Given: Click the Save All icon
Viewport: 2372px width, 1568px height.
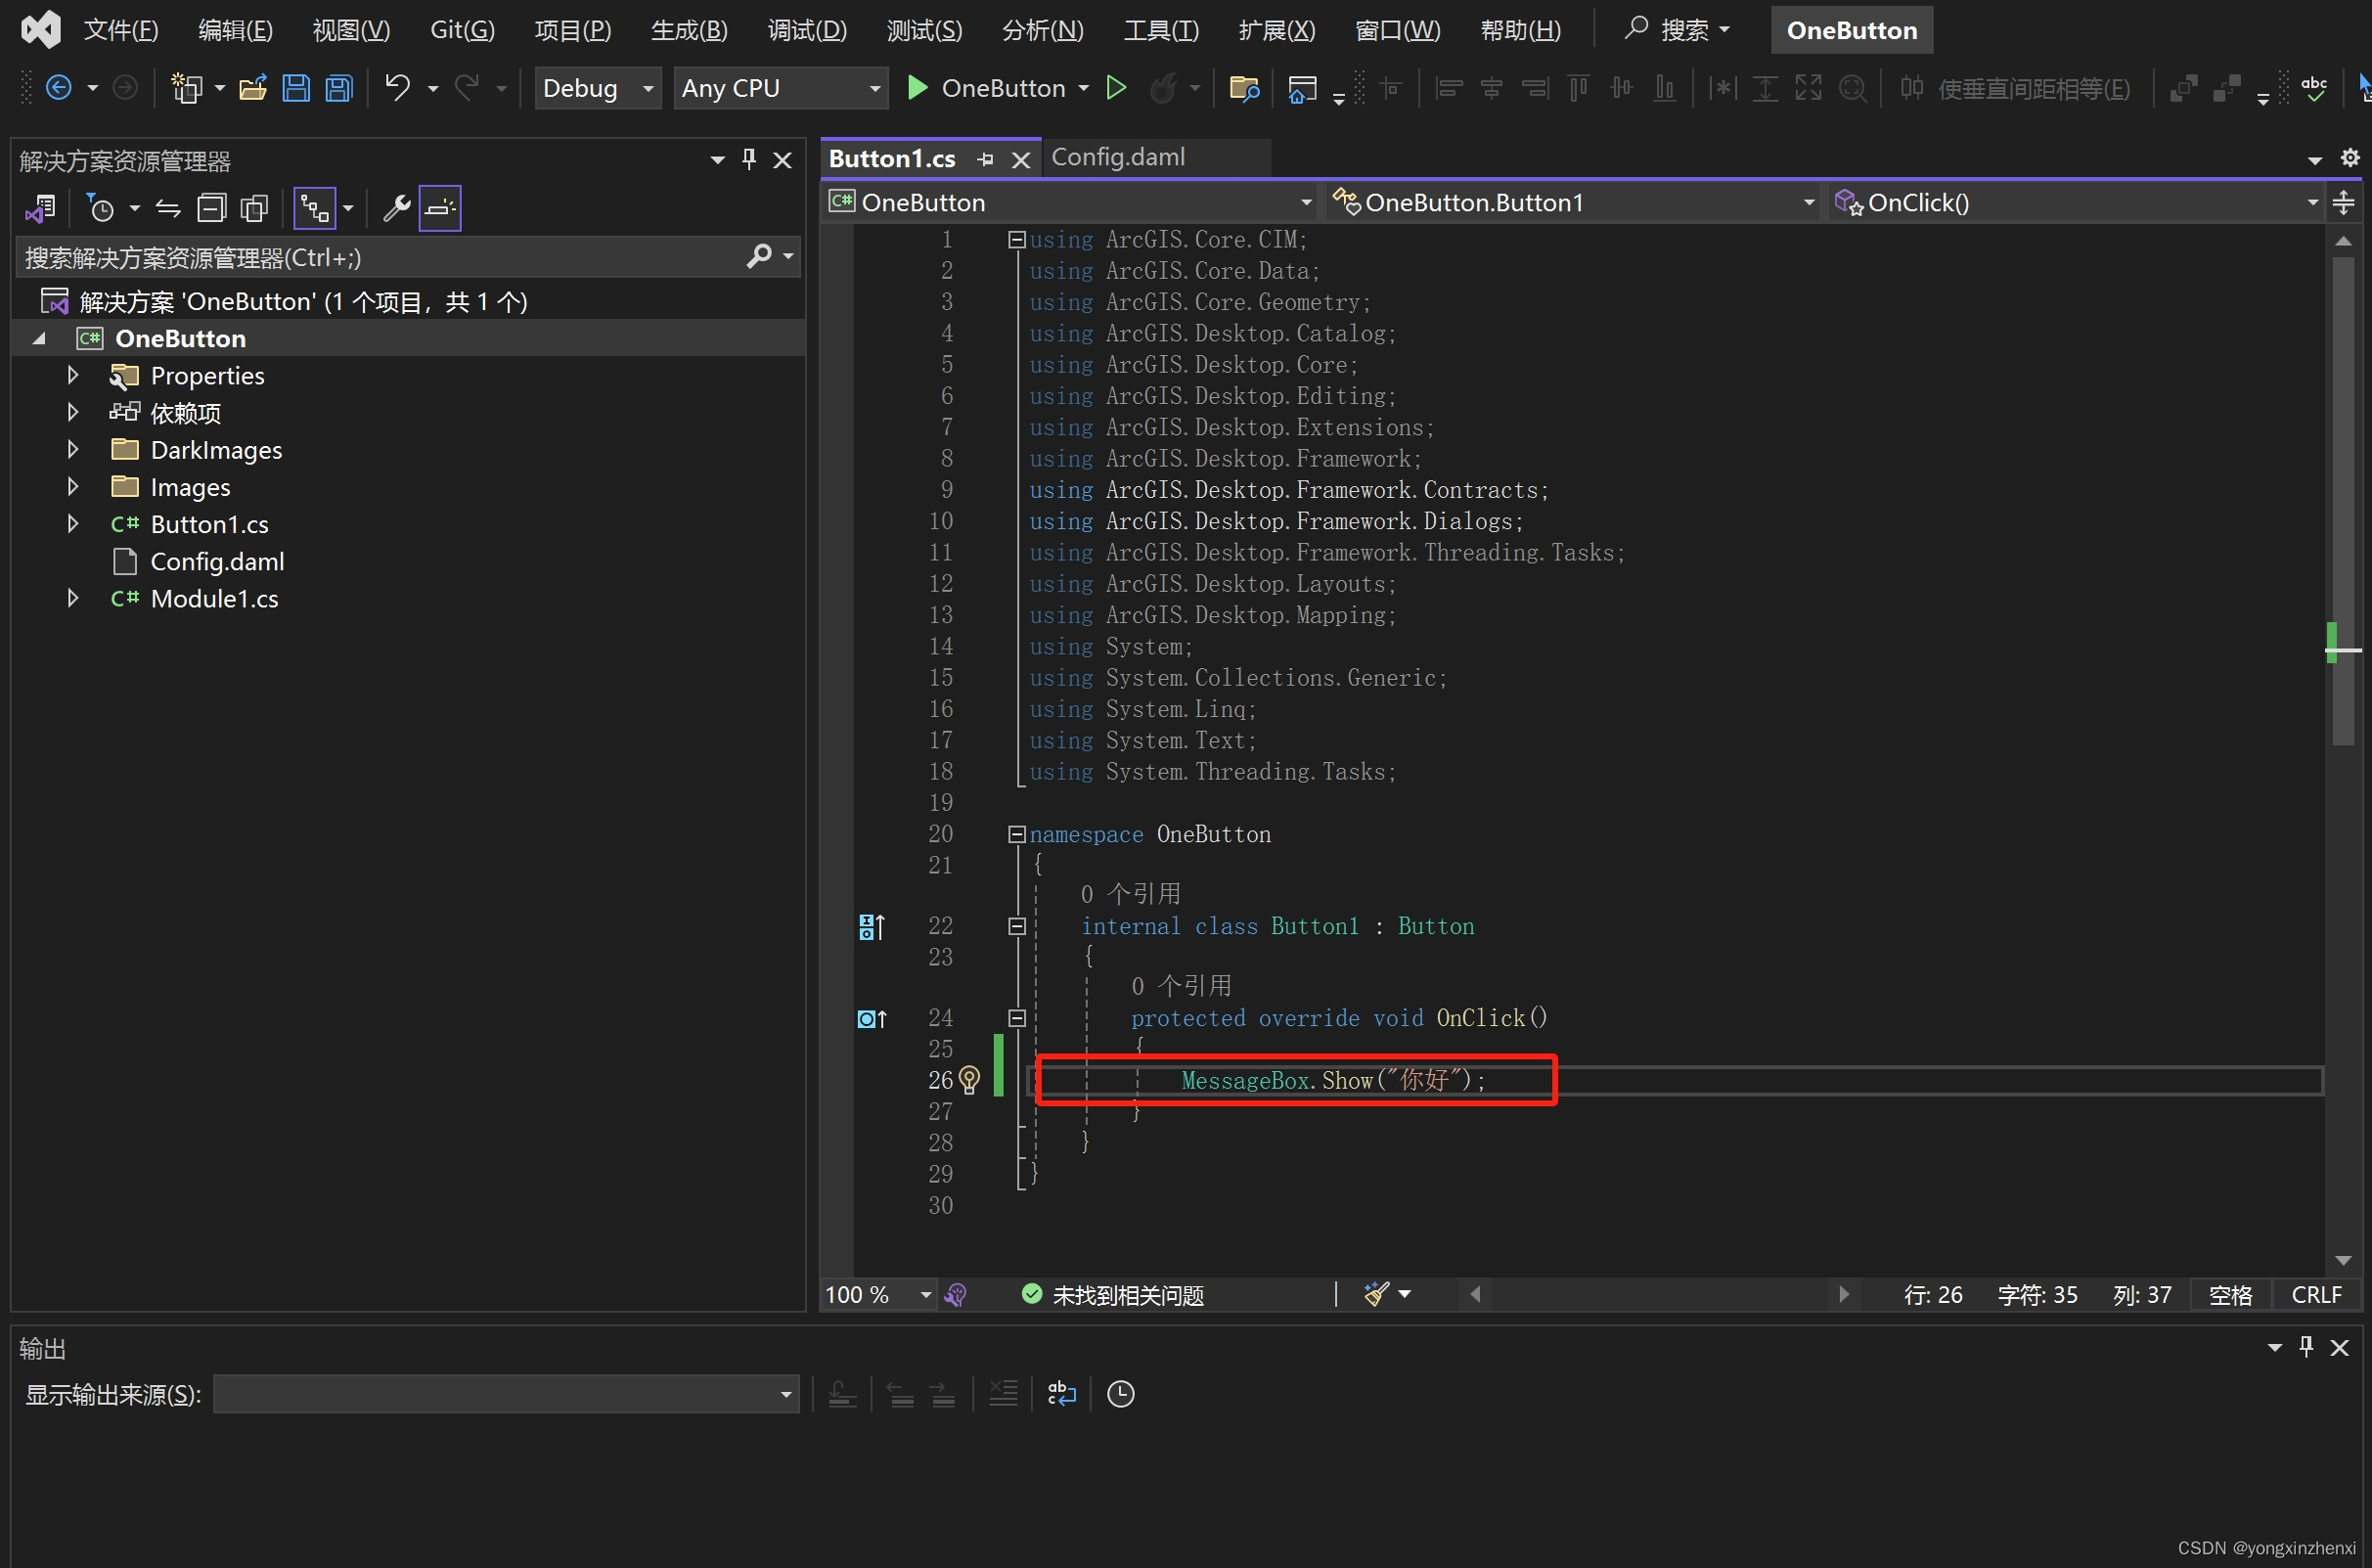Looking at the screenshot, I should [340, 88].
